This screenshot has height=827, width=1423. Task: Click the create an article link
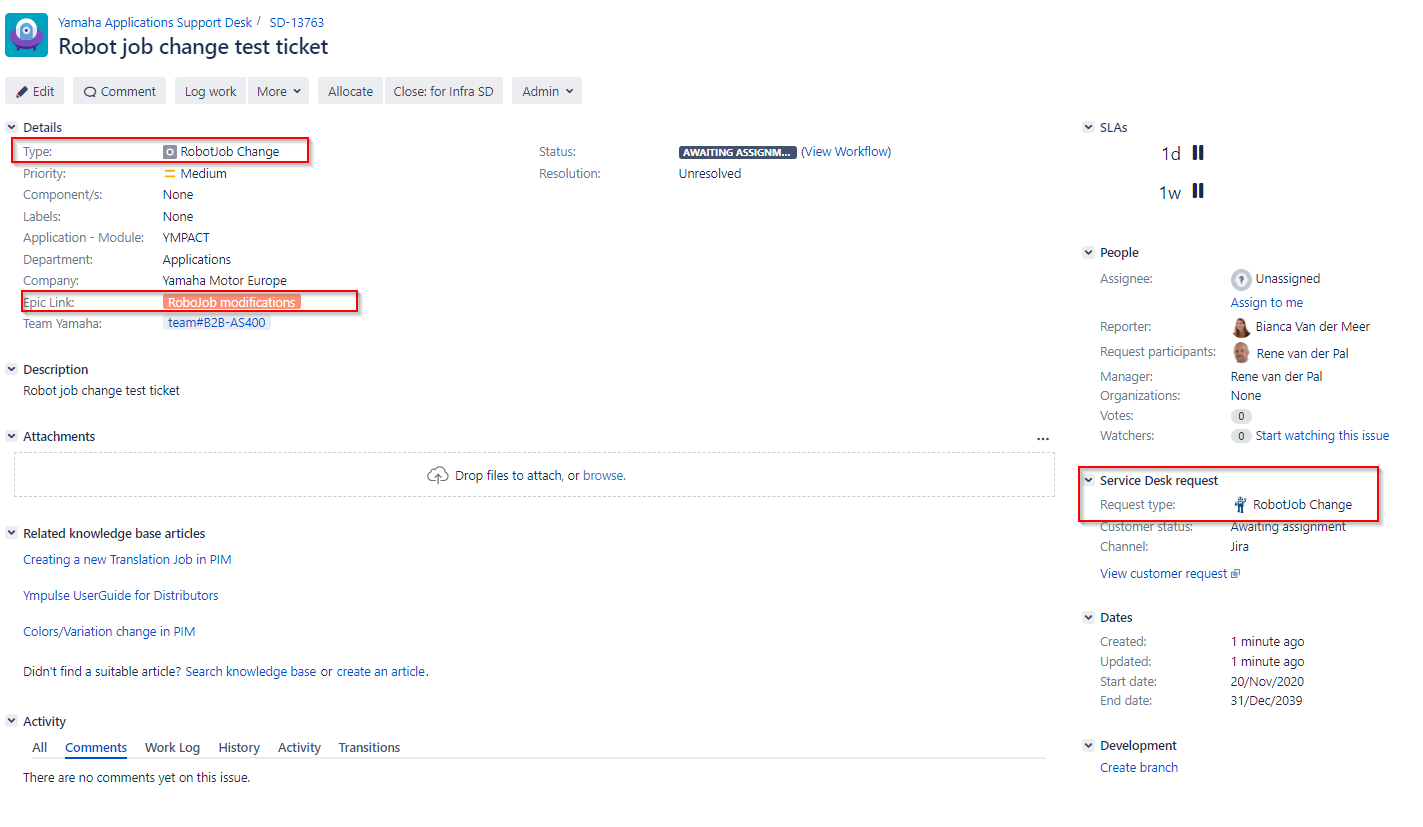[381, 672]
